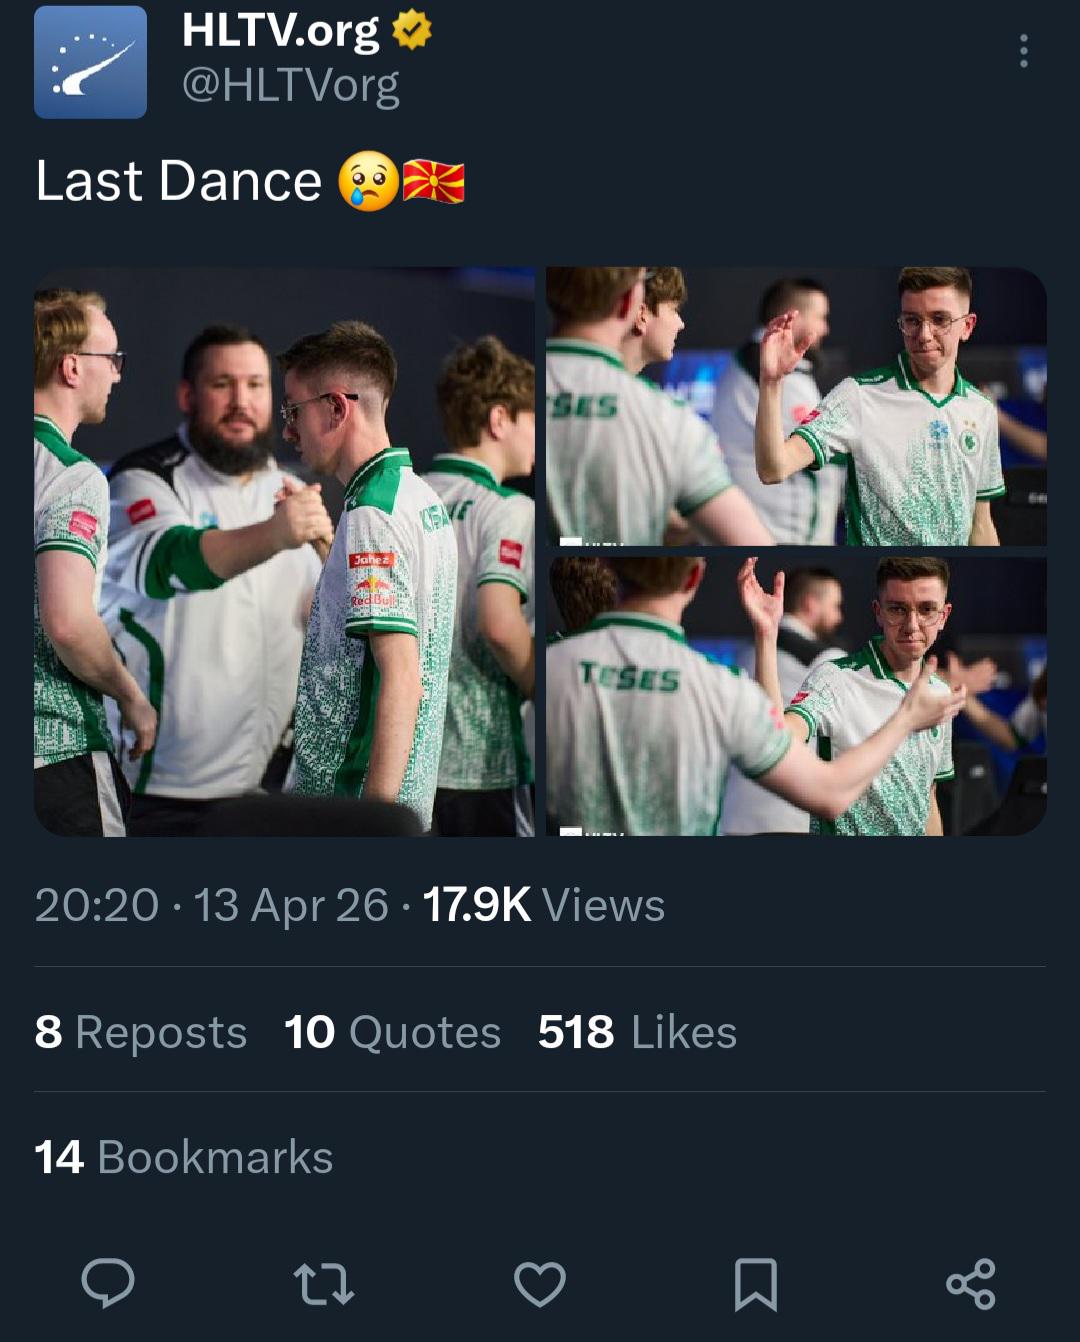Click the North Macedonia flag emoji
1080x1342 pixels.
pos(434,182)
